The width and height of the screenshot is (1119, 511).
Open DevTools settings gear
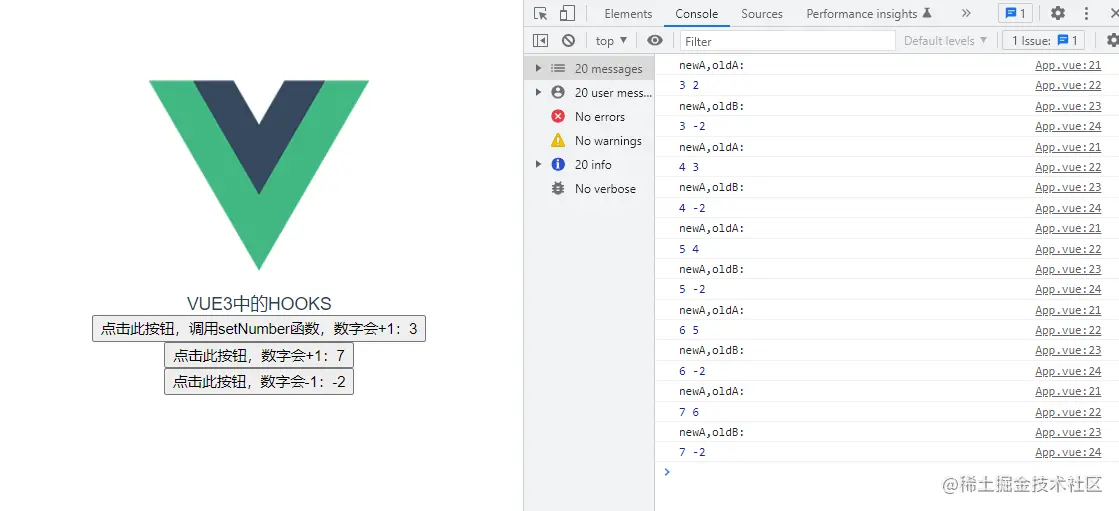1058,14
